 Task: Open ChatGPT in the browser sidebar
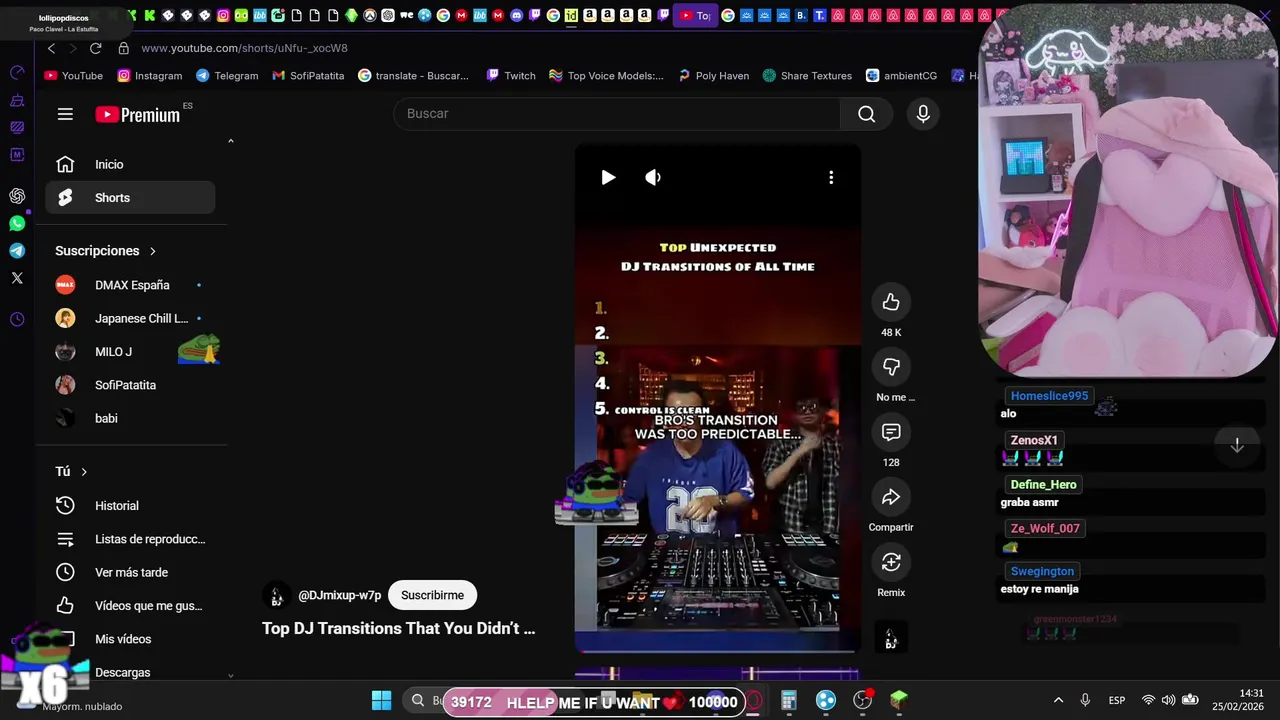[x=17, y=196]
